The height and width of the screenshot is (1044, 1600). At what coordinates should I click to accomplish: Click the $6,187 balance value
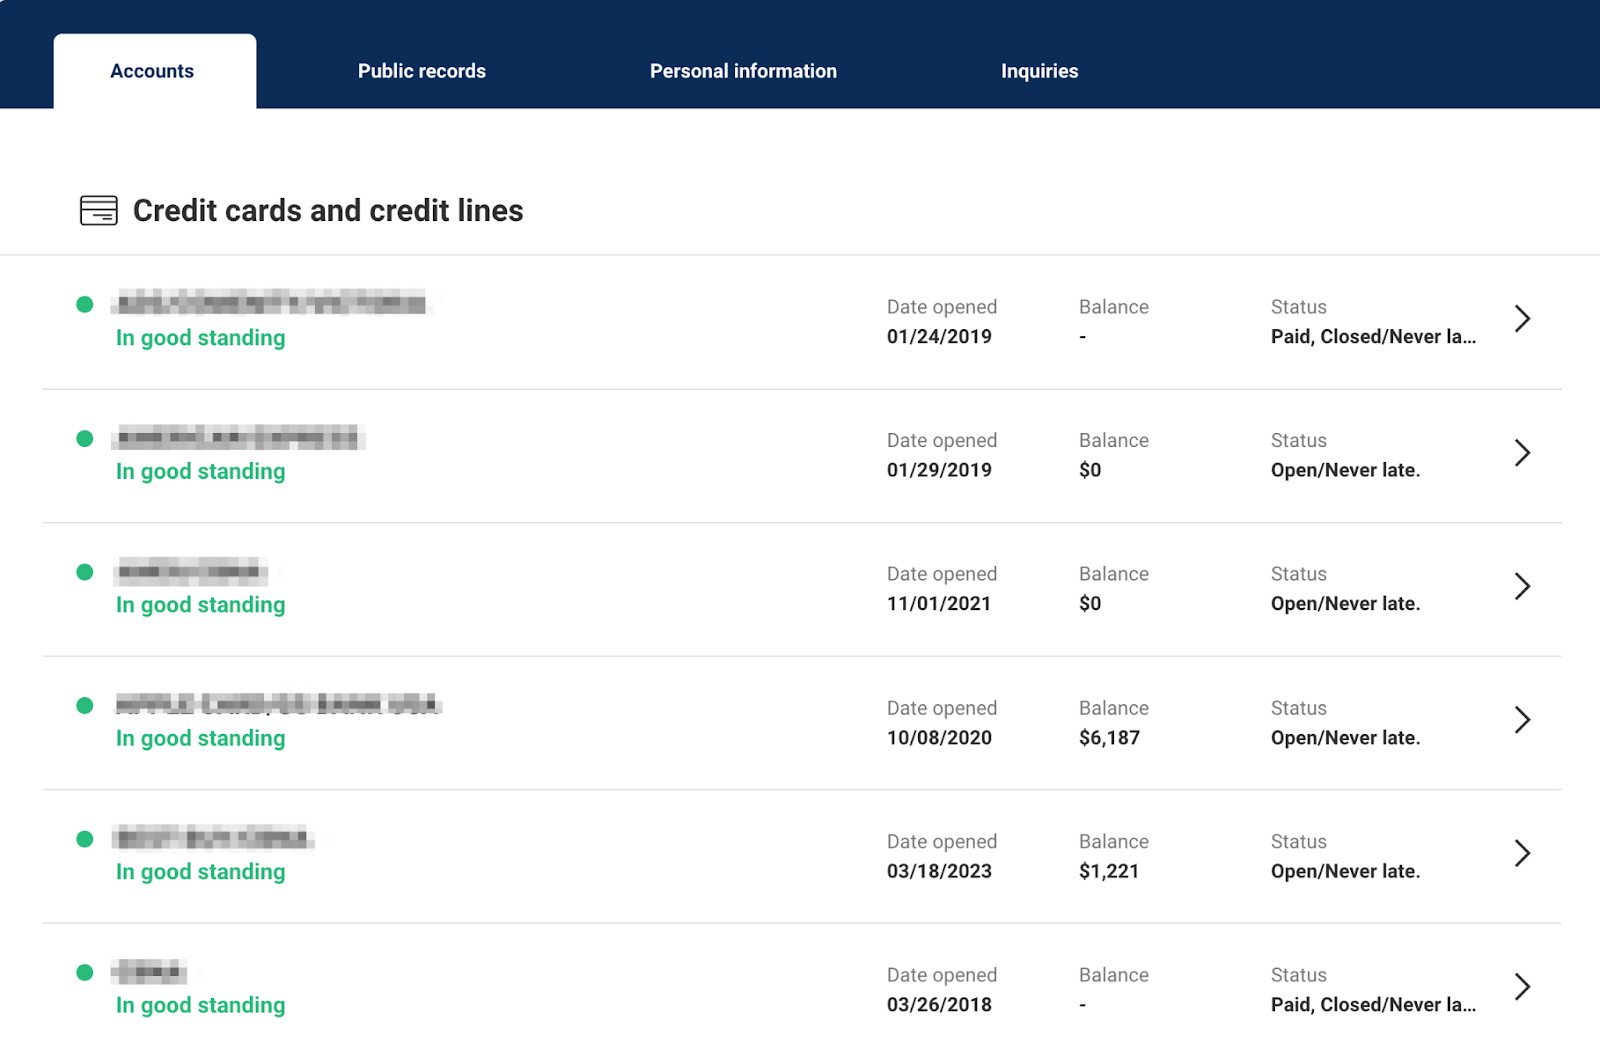click(1109, 738)
